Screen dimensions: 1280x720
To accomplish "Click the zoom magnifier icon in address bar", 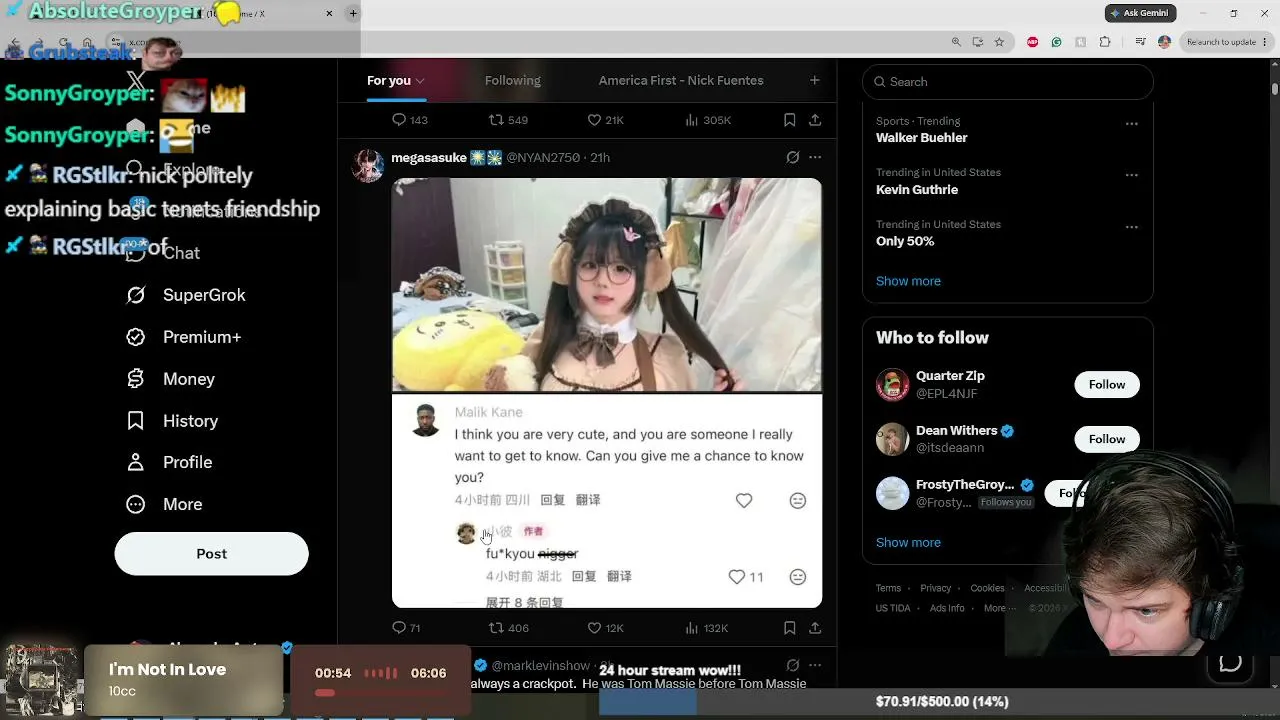I will (x=956, y=42).
